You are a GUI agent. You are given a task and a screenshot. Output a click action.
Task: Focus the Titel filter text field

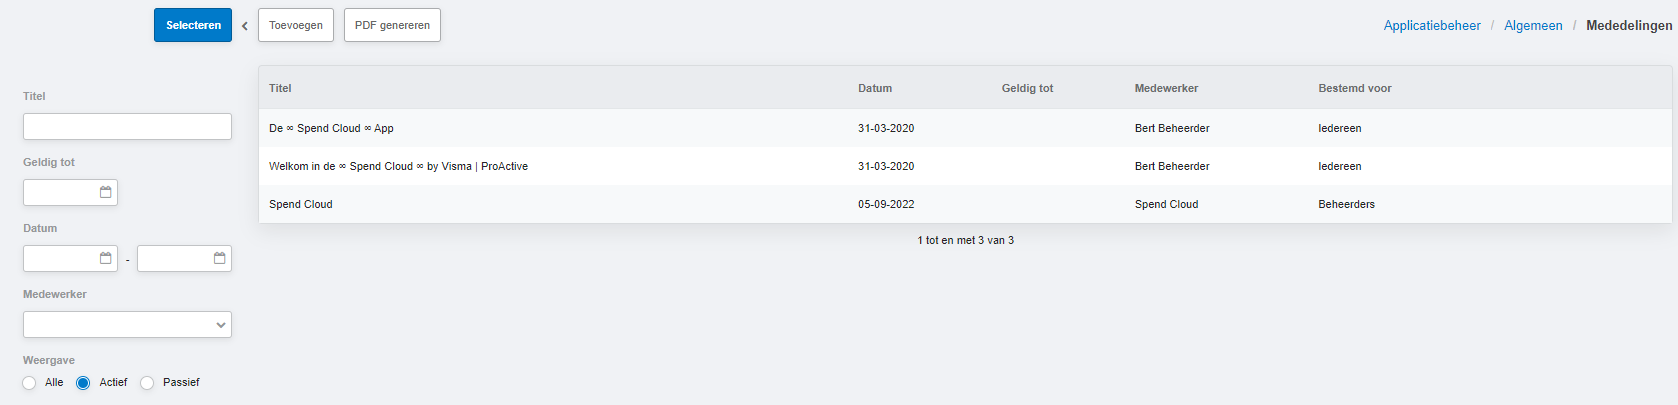[127, 126]
